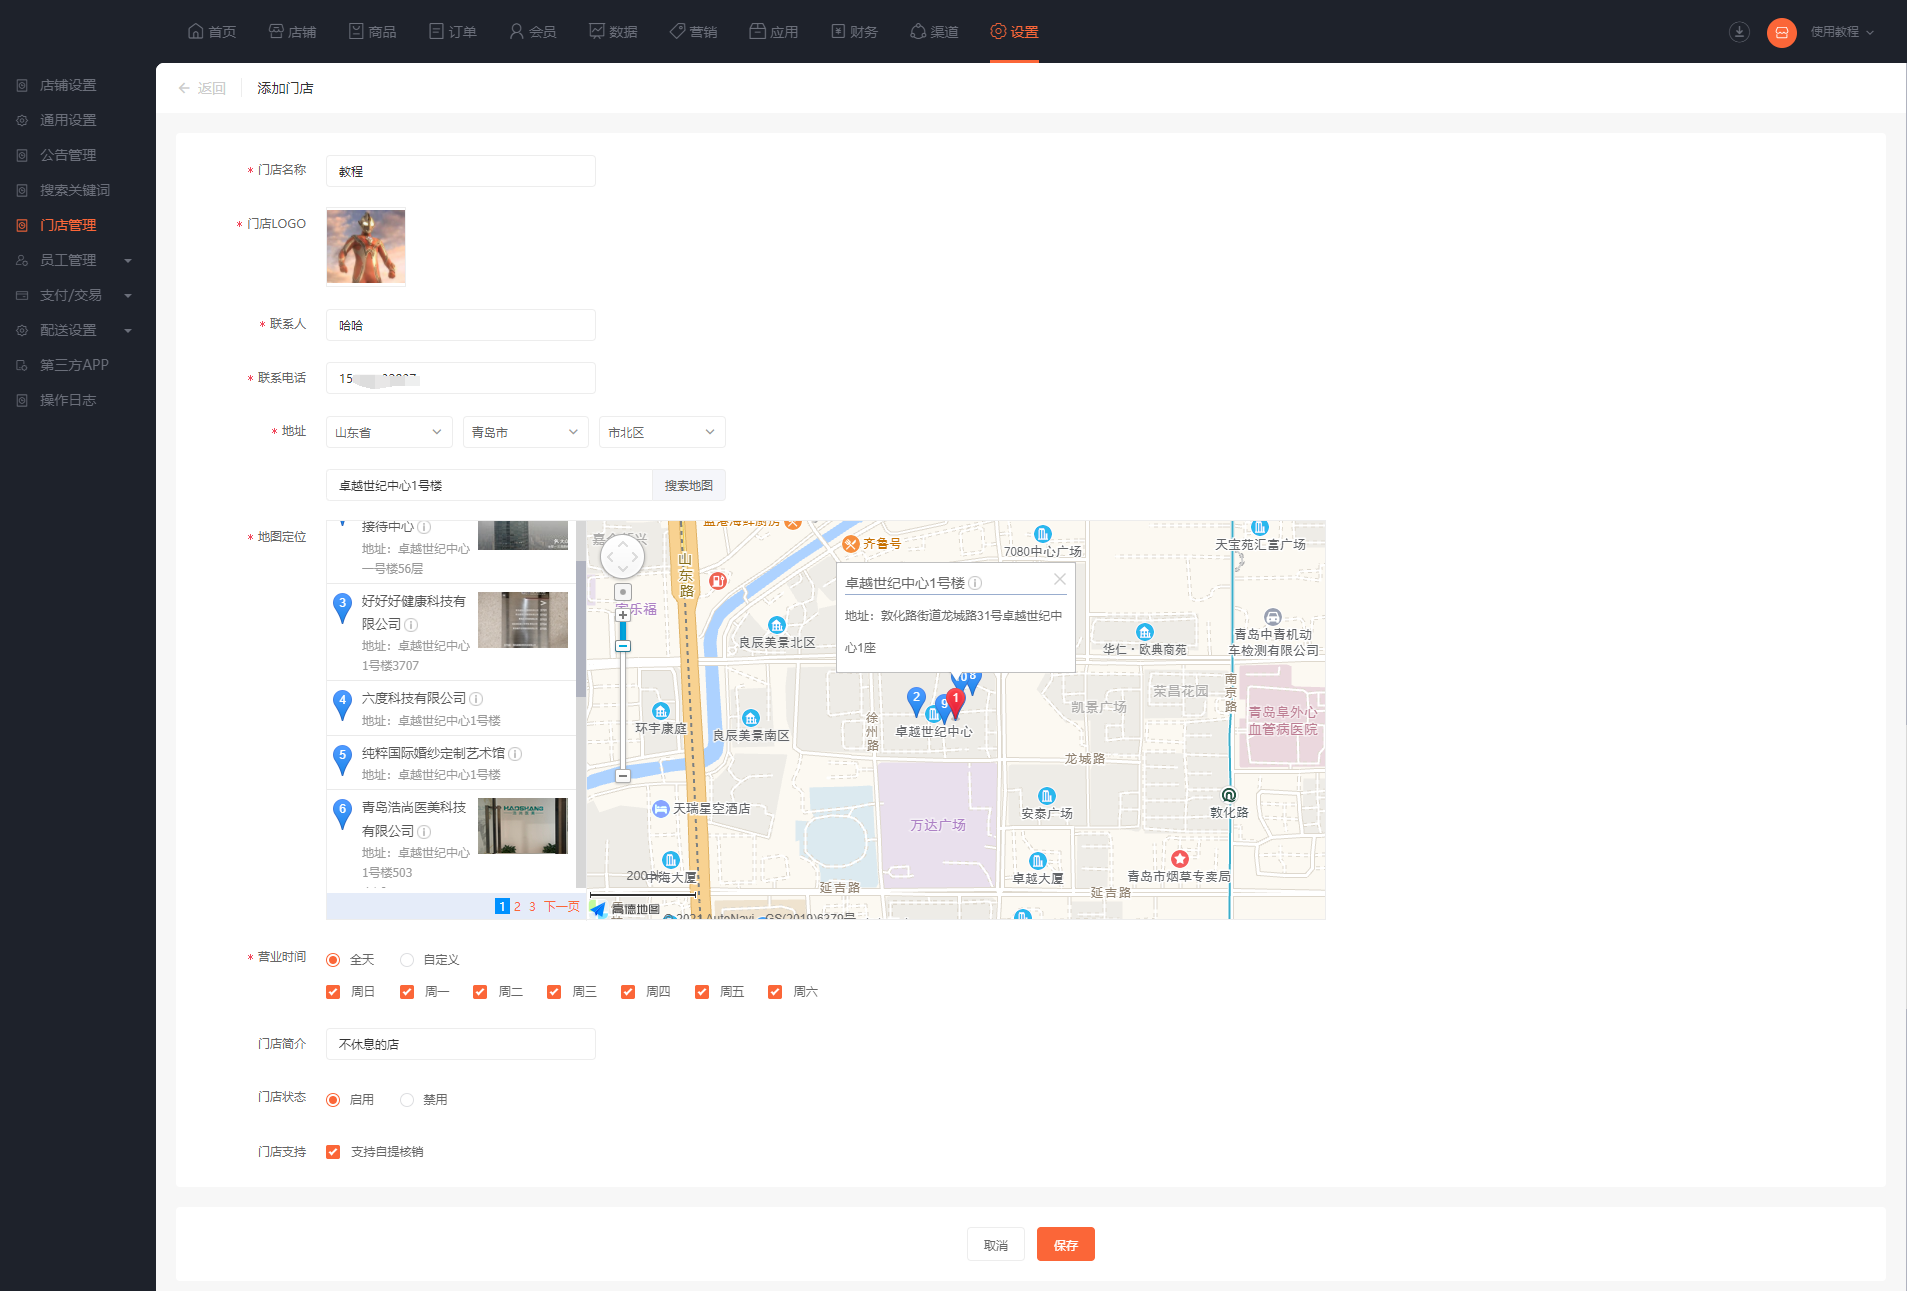Image resolution: width=1907 pixels, height=1291 pixels.
Task: Uncheck the 周一 checkbox
Action: pos(407,992)
